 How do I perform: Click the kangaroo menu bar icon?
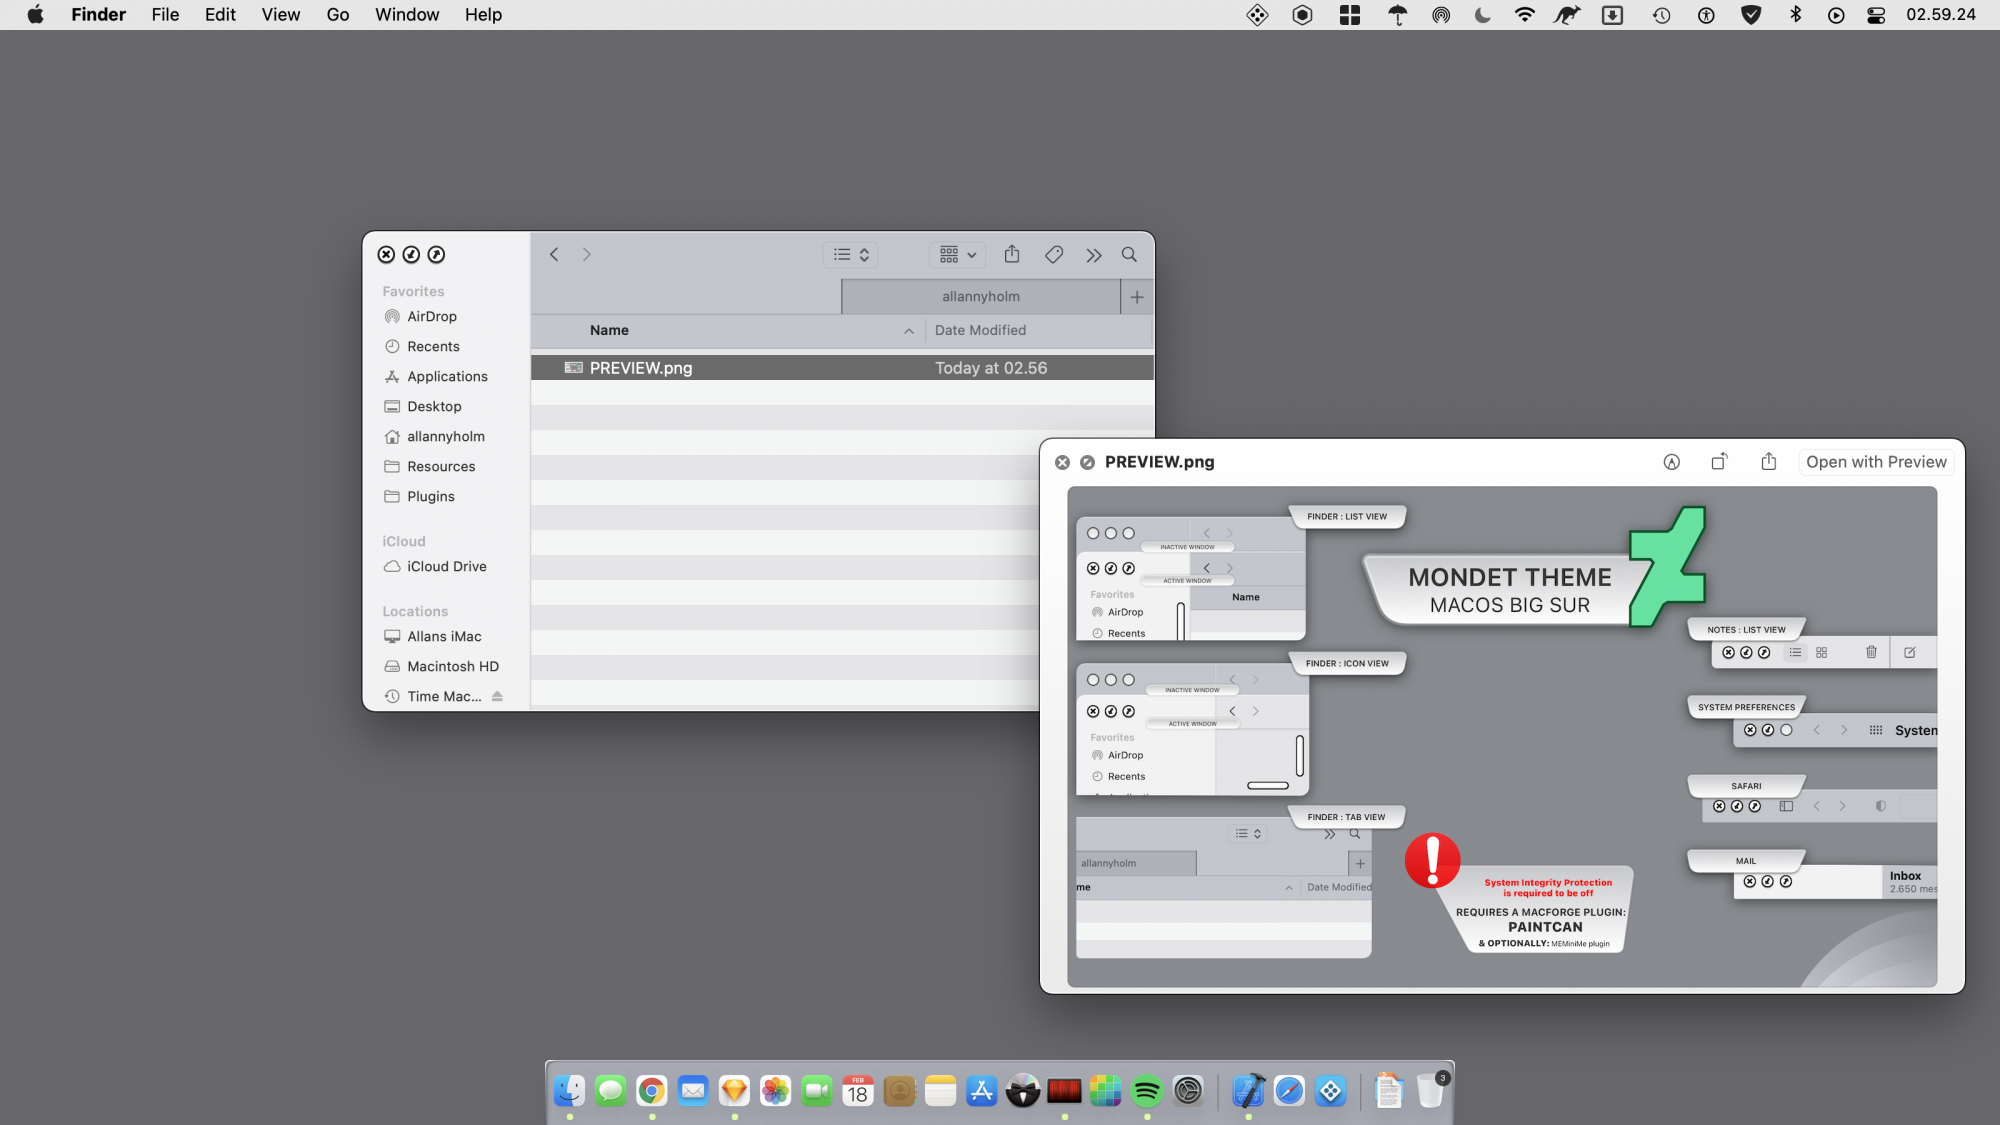pos(1567,15)
